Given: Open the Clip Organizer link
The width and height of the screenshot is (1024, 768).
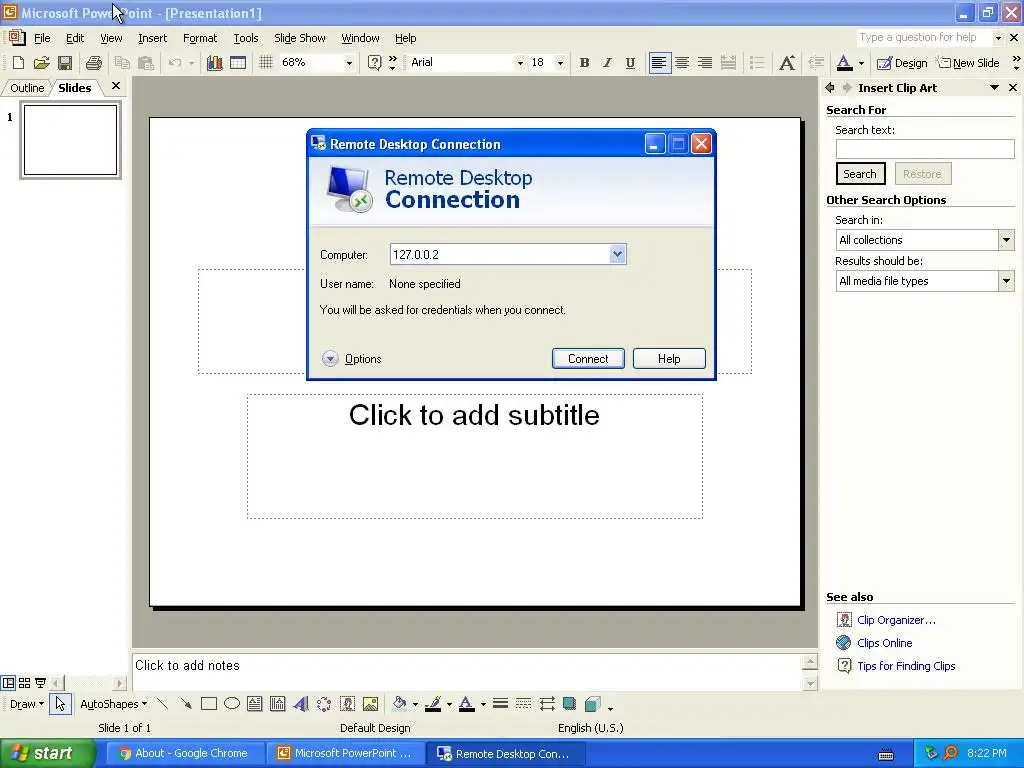Looking at the screenshot, I should tap(896, 620).
